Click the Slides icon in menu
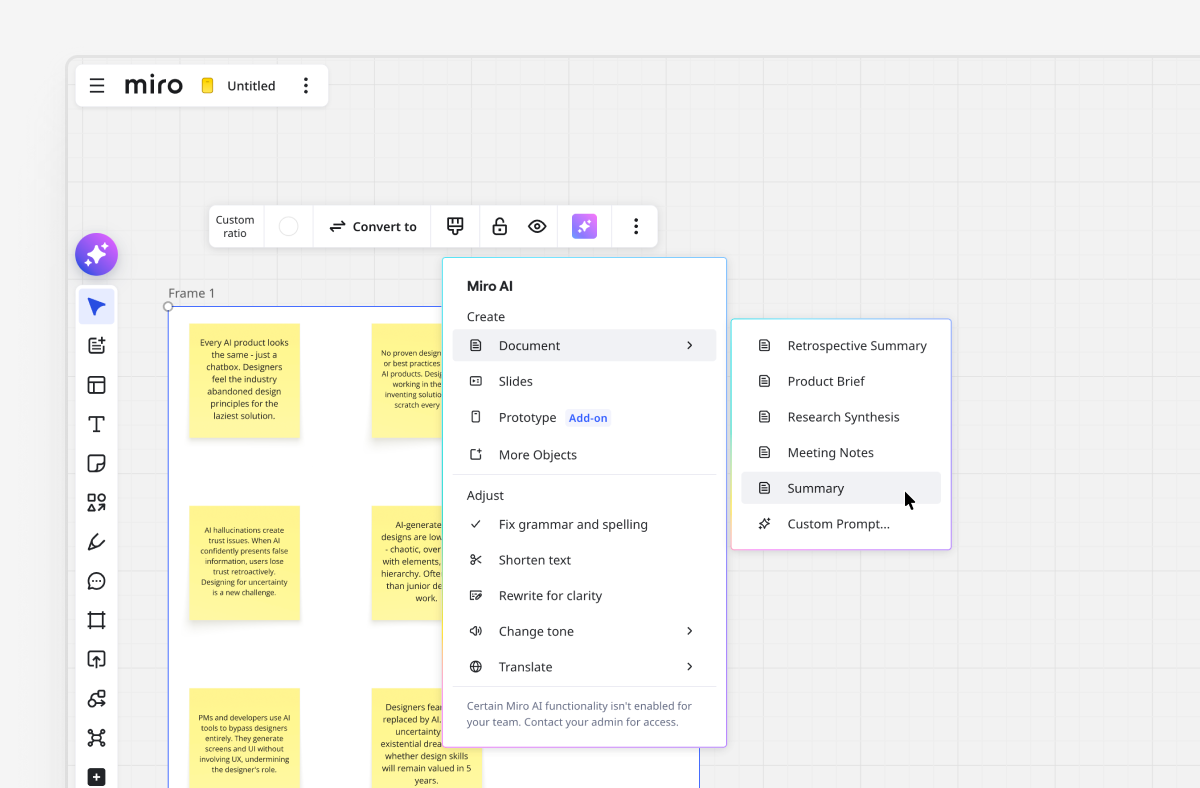This screenshot has width=1200, height=788. pyautogui.click(x=476, y=381)
